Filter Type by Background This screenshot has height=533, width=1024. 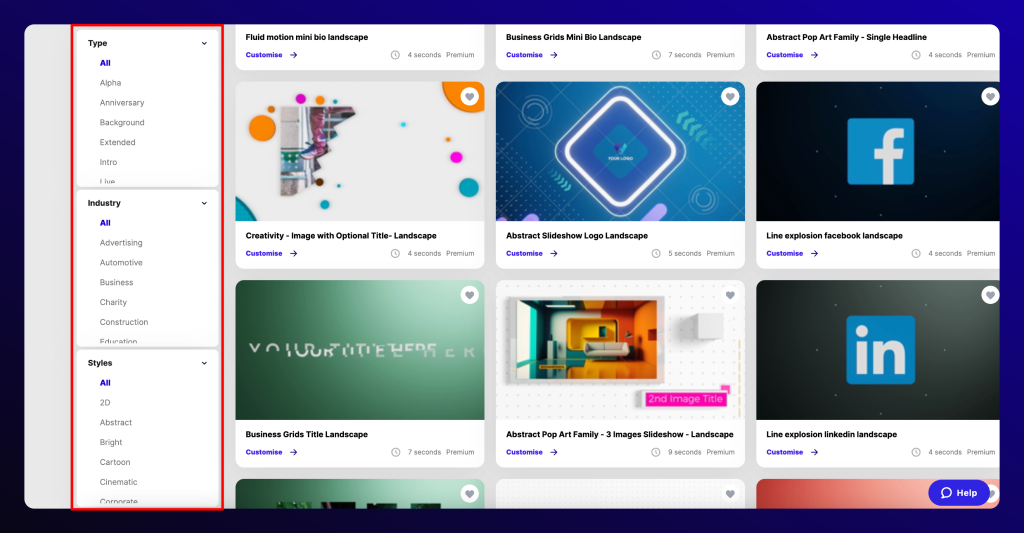(x=122, y=123)
